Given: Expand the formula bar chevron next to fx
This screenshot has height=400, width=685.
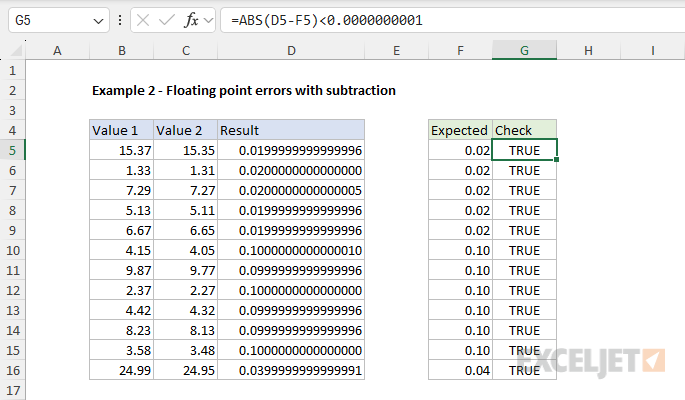Looking at the screenshot, I should click(x=209, y=20).
